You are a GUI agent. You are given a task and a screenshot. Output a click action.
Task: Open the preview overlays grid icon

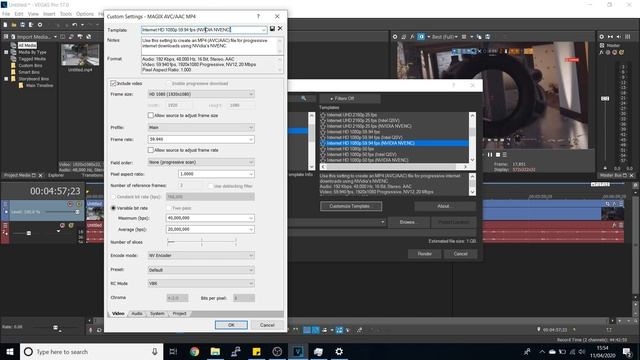click(x=464, y=37)
